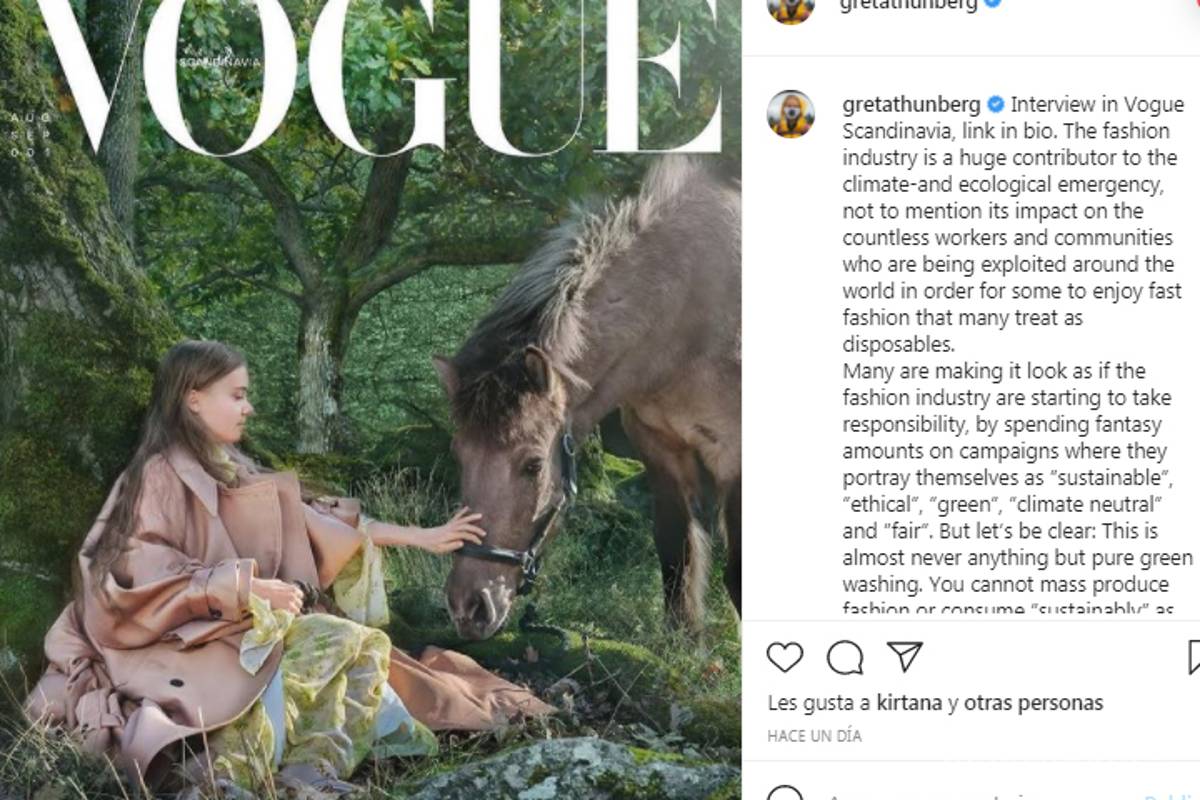This screenshot has width=1200, height=800.
Task: Click the profile avatar beside the caption
Action: click(x=790, y=113)
